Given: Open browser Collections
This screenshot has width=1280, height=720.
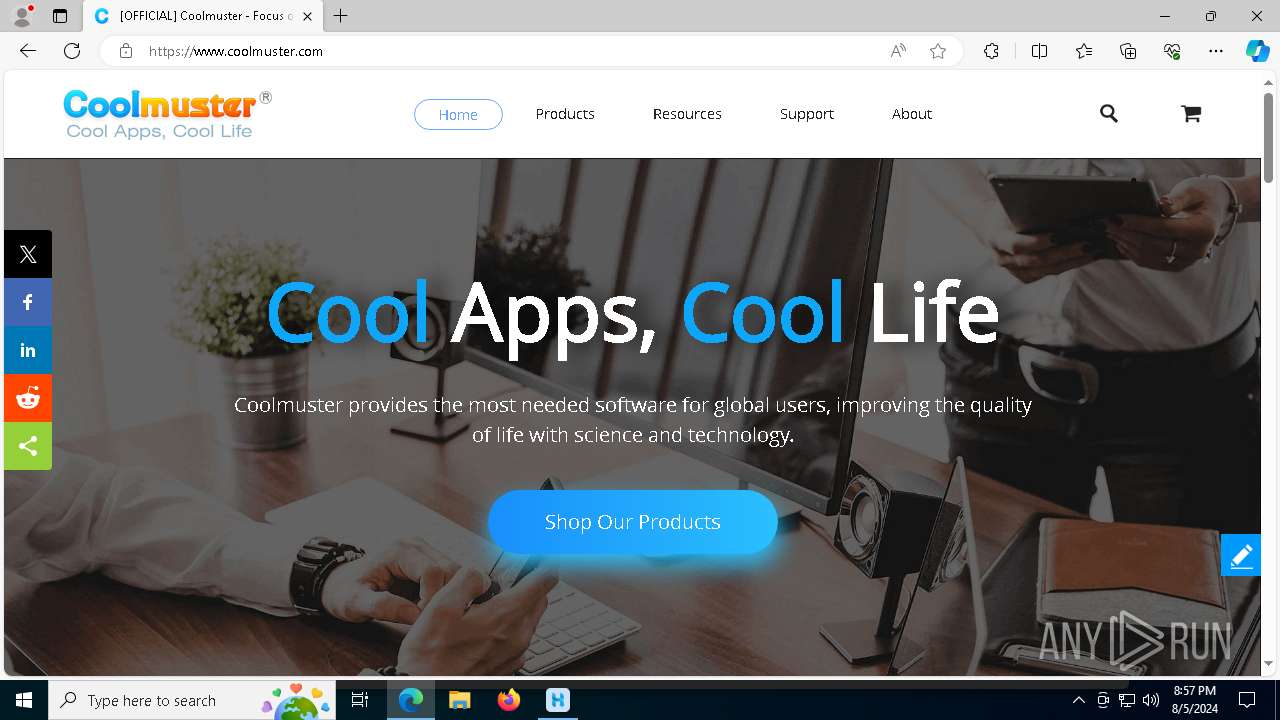Looking at the screenshot, I should tap(1128, 51).
